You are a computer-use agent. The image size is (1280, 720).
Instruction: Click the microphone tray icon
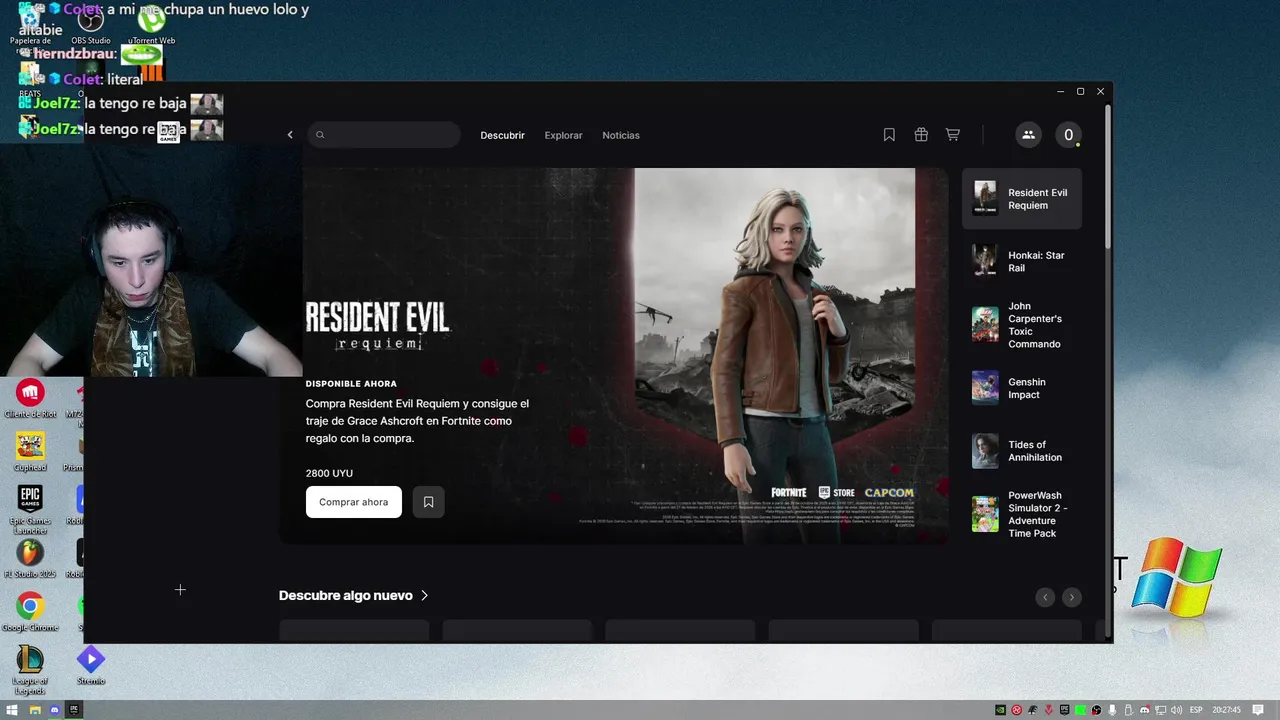pyautogui.click(x=1112, y=710)
